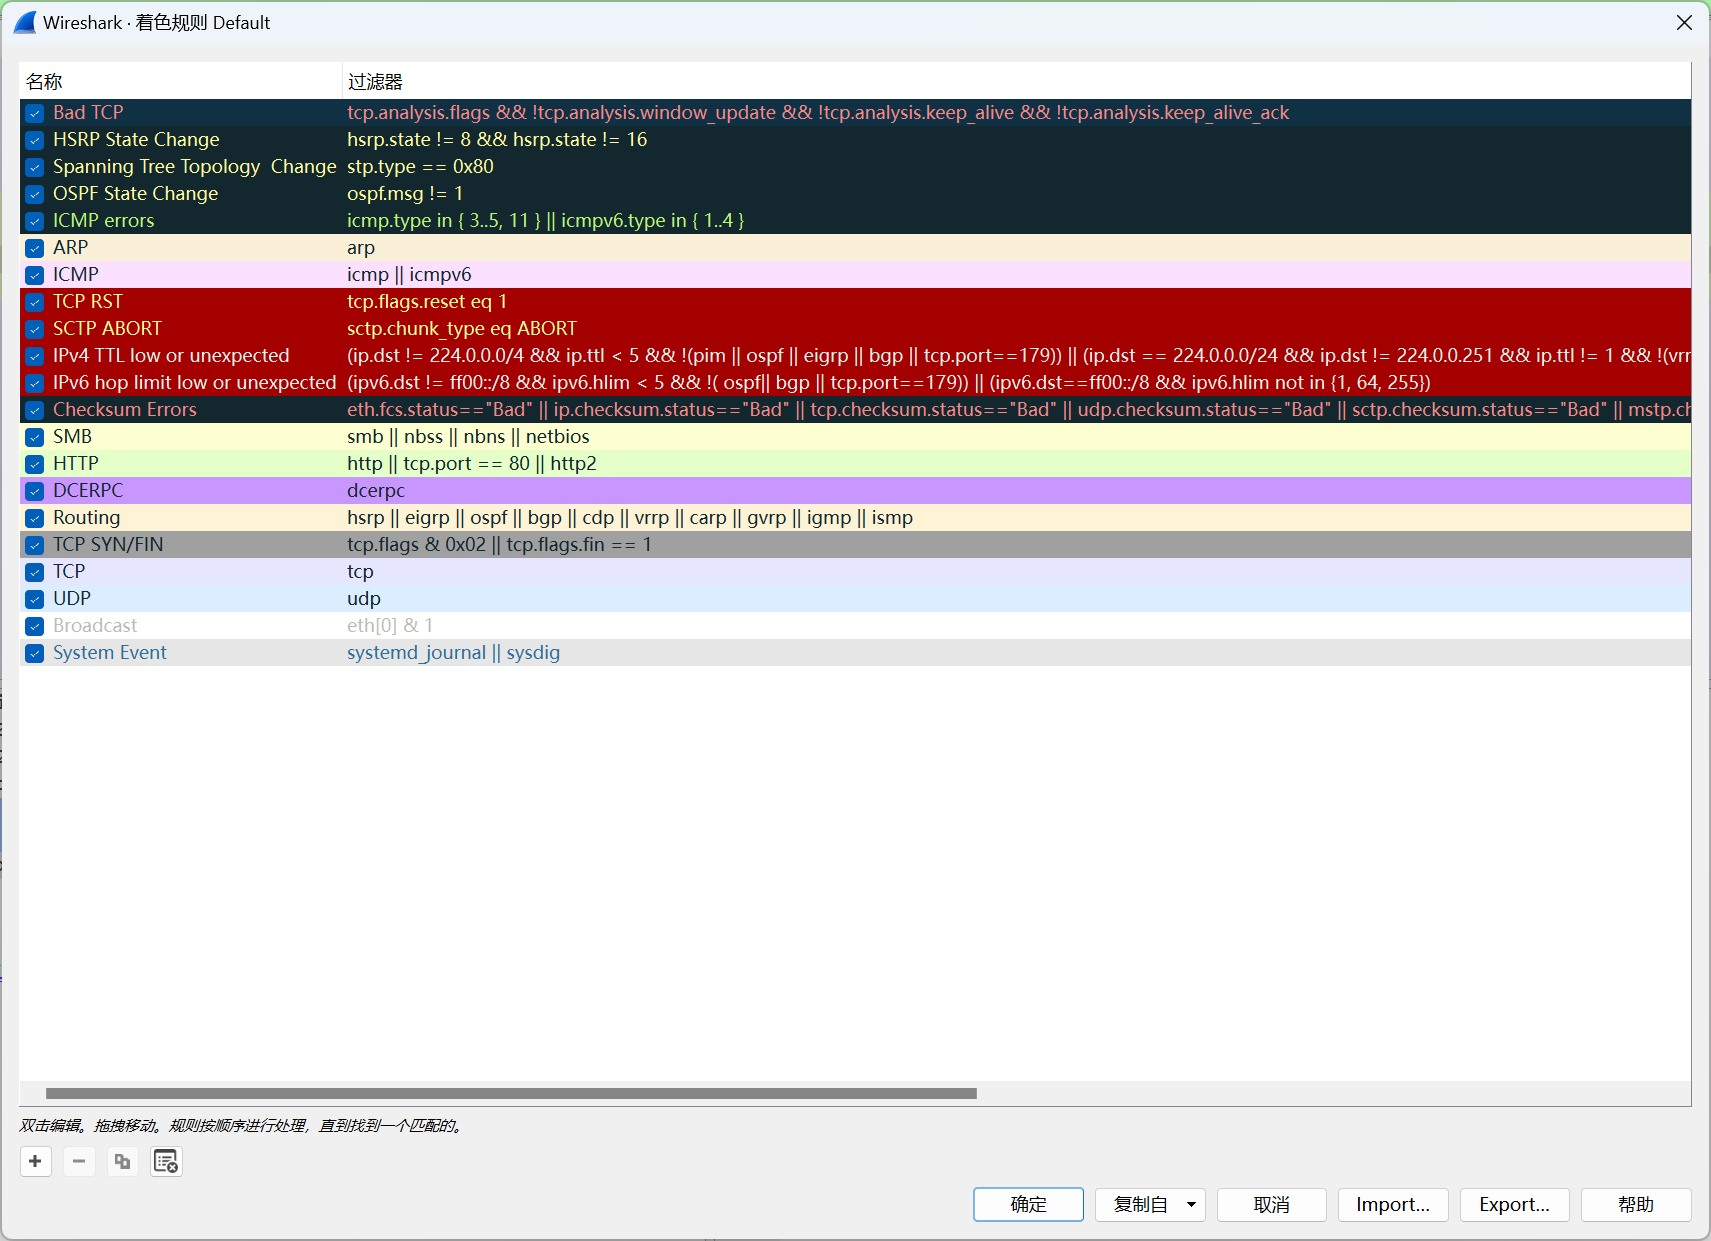This screenshot has height=1241, width=1711.
Task: Click 'tcp.flags & 0x02' SYN/FIN filter
Action: point(499,544)
